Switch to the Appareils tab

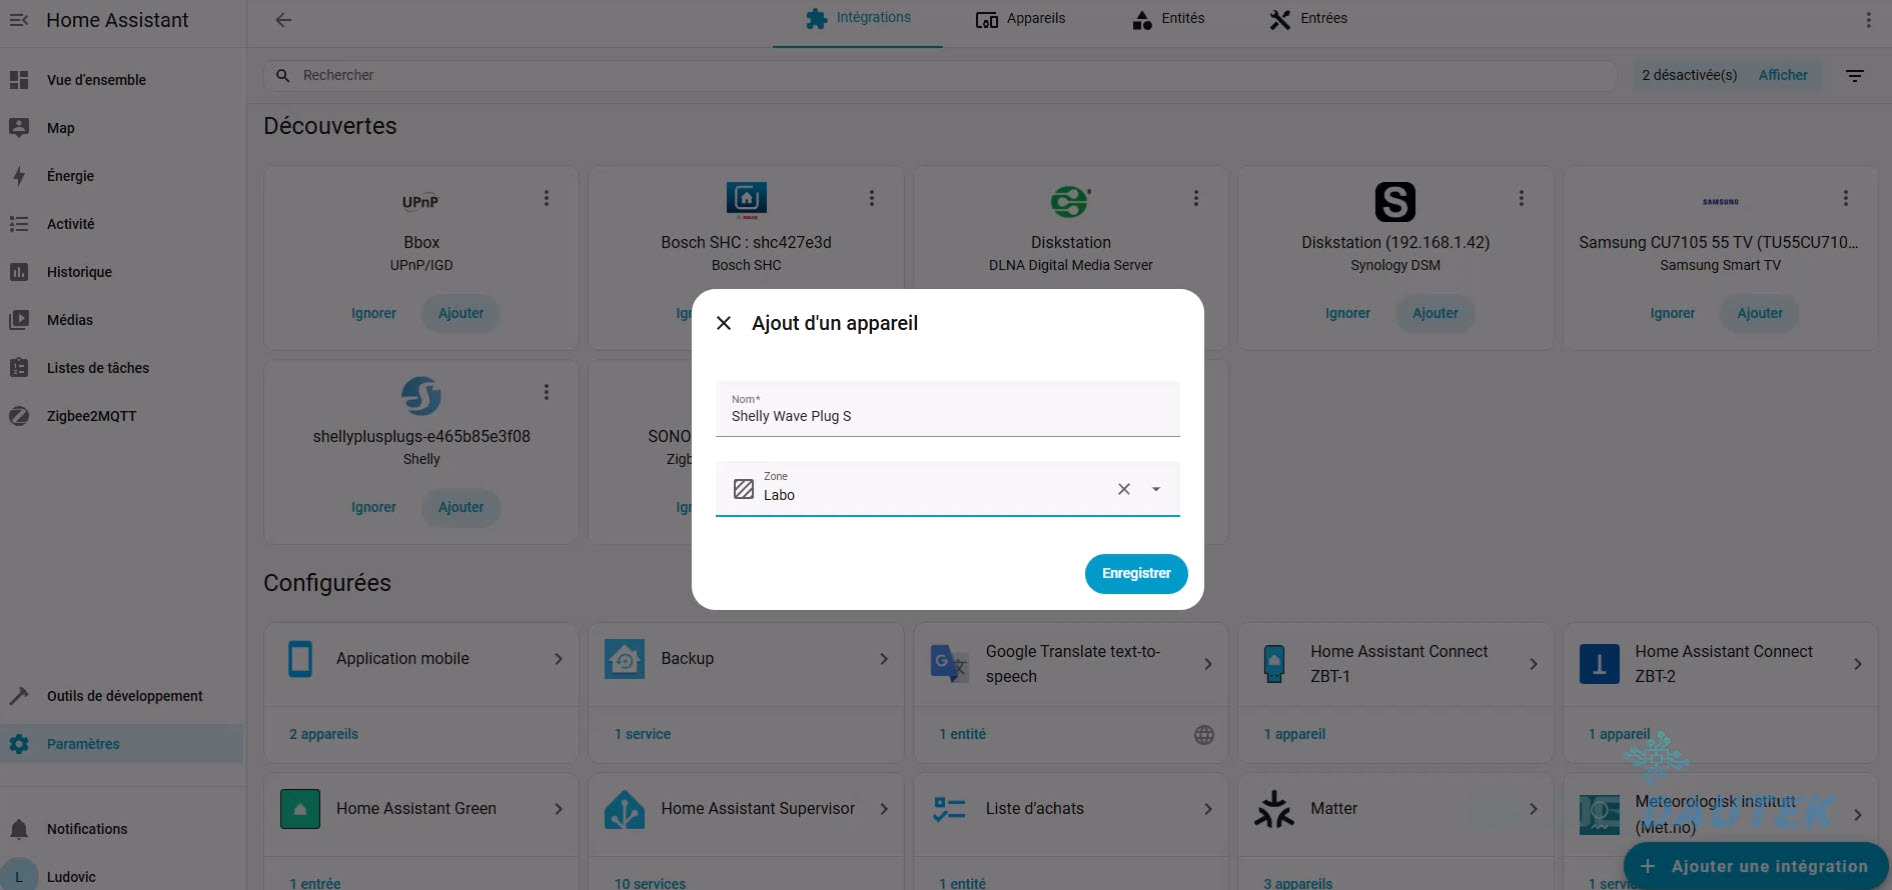(1020, 19)
